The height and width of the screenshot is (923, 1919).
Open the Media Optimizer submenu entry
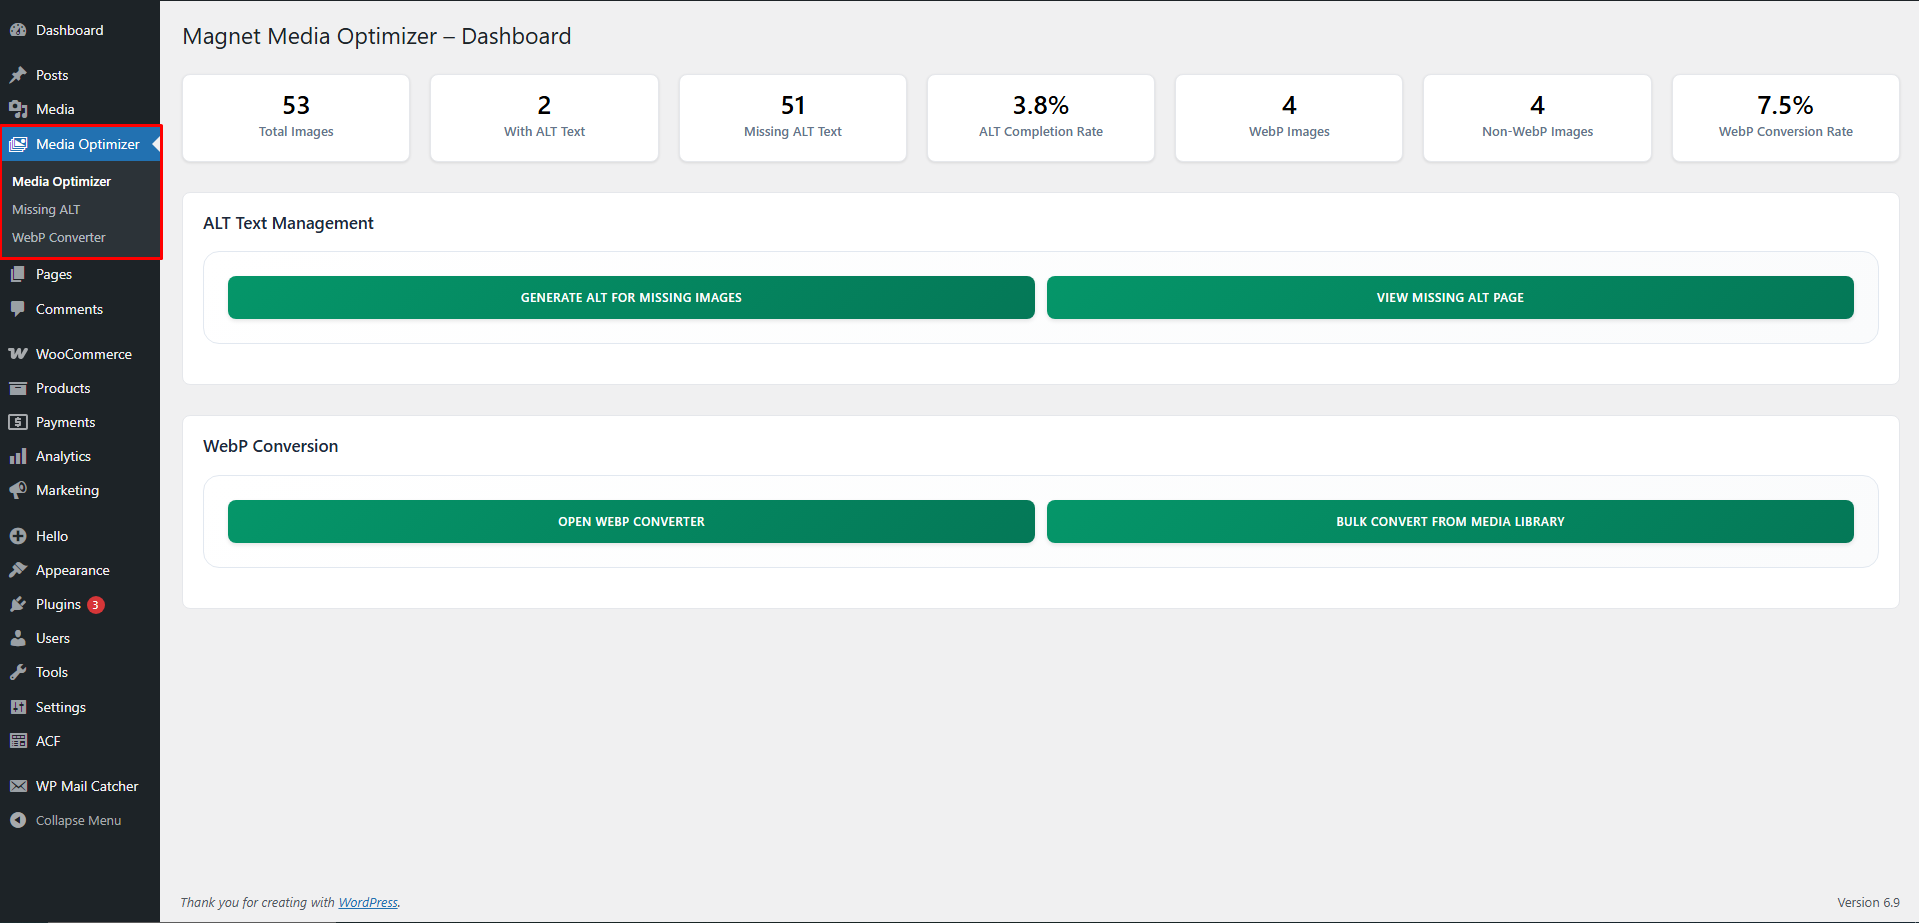[x=61, y=181]
